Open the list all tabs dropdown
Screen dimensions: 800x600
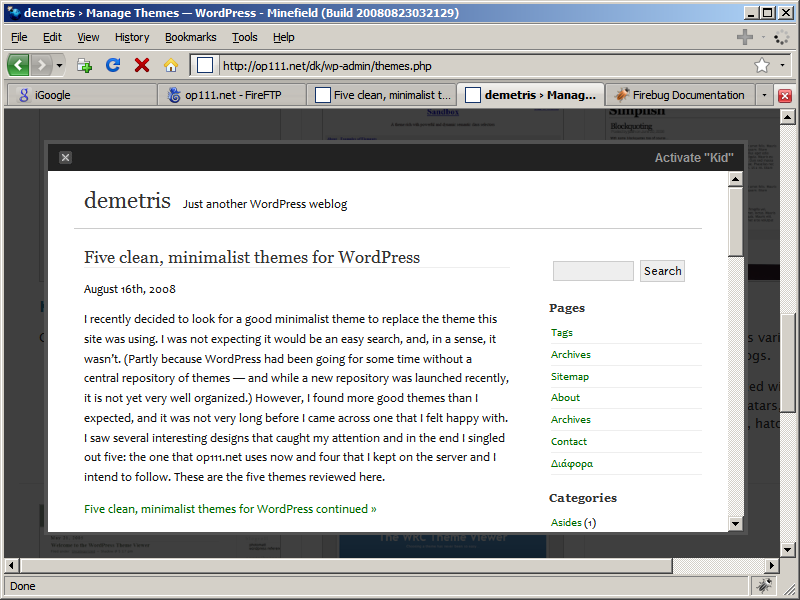click(764, 95)
